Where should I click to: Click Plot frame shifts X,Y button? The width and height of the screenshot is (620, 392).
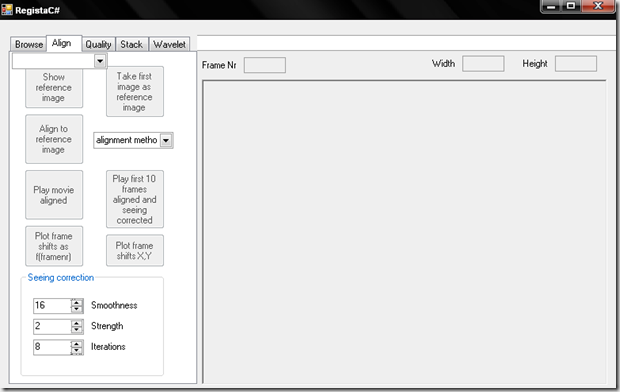[134, 250]
